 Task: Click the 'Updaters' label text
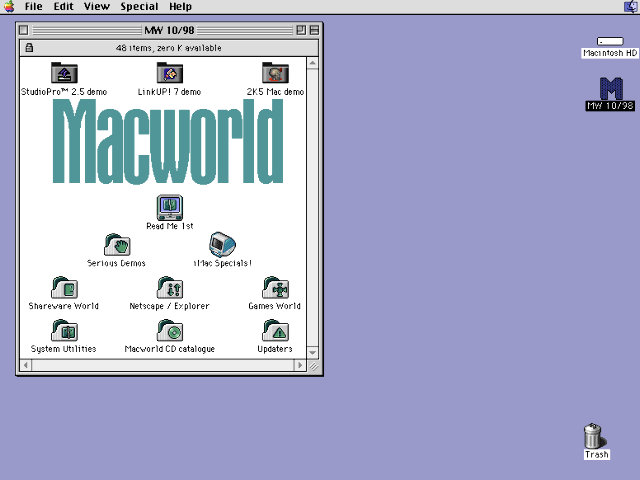point(275,349)
